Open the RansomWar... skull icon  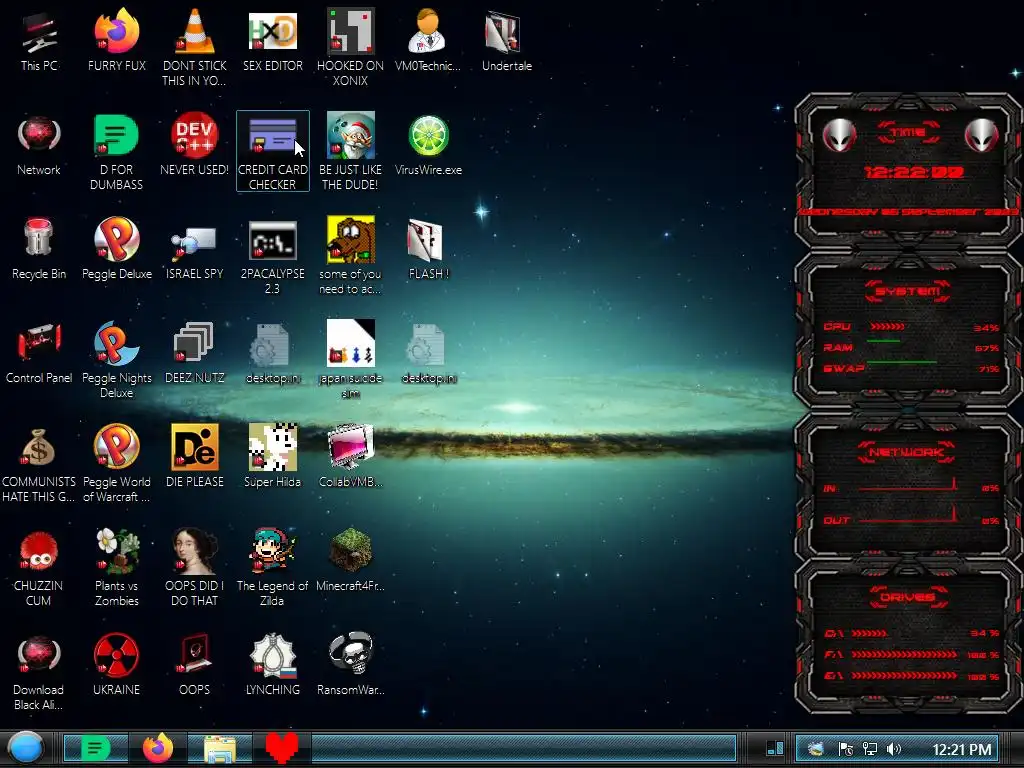click(350, 664)
